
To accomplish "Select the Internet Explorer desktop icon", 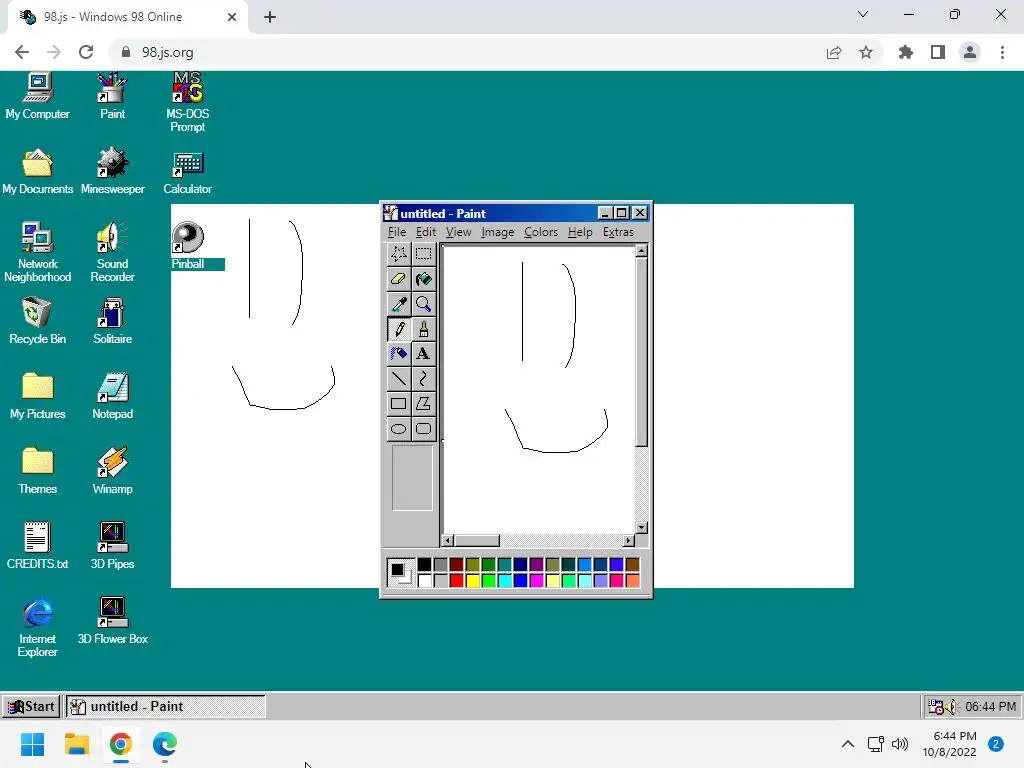I will click(x=37, y=628).
